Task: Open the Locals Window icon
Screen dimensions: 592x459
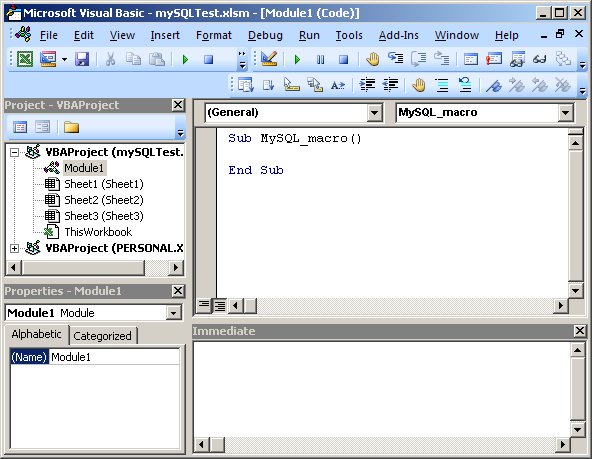Action: pyautogui.click(x=471, y=59)
